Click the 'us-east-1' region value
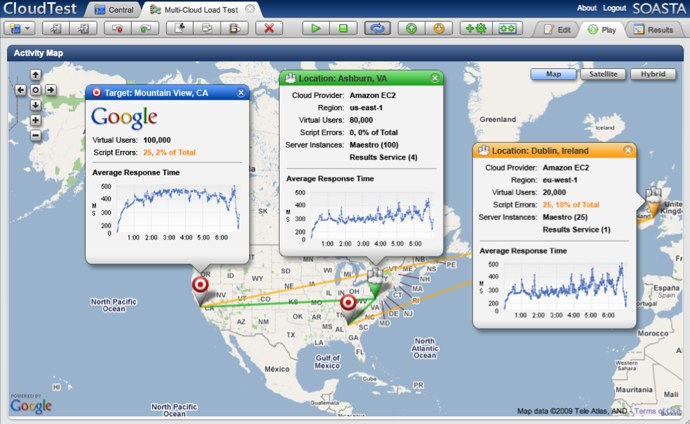 (366, 107)
